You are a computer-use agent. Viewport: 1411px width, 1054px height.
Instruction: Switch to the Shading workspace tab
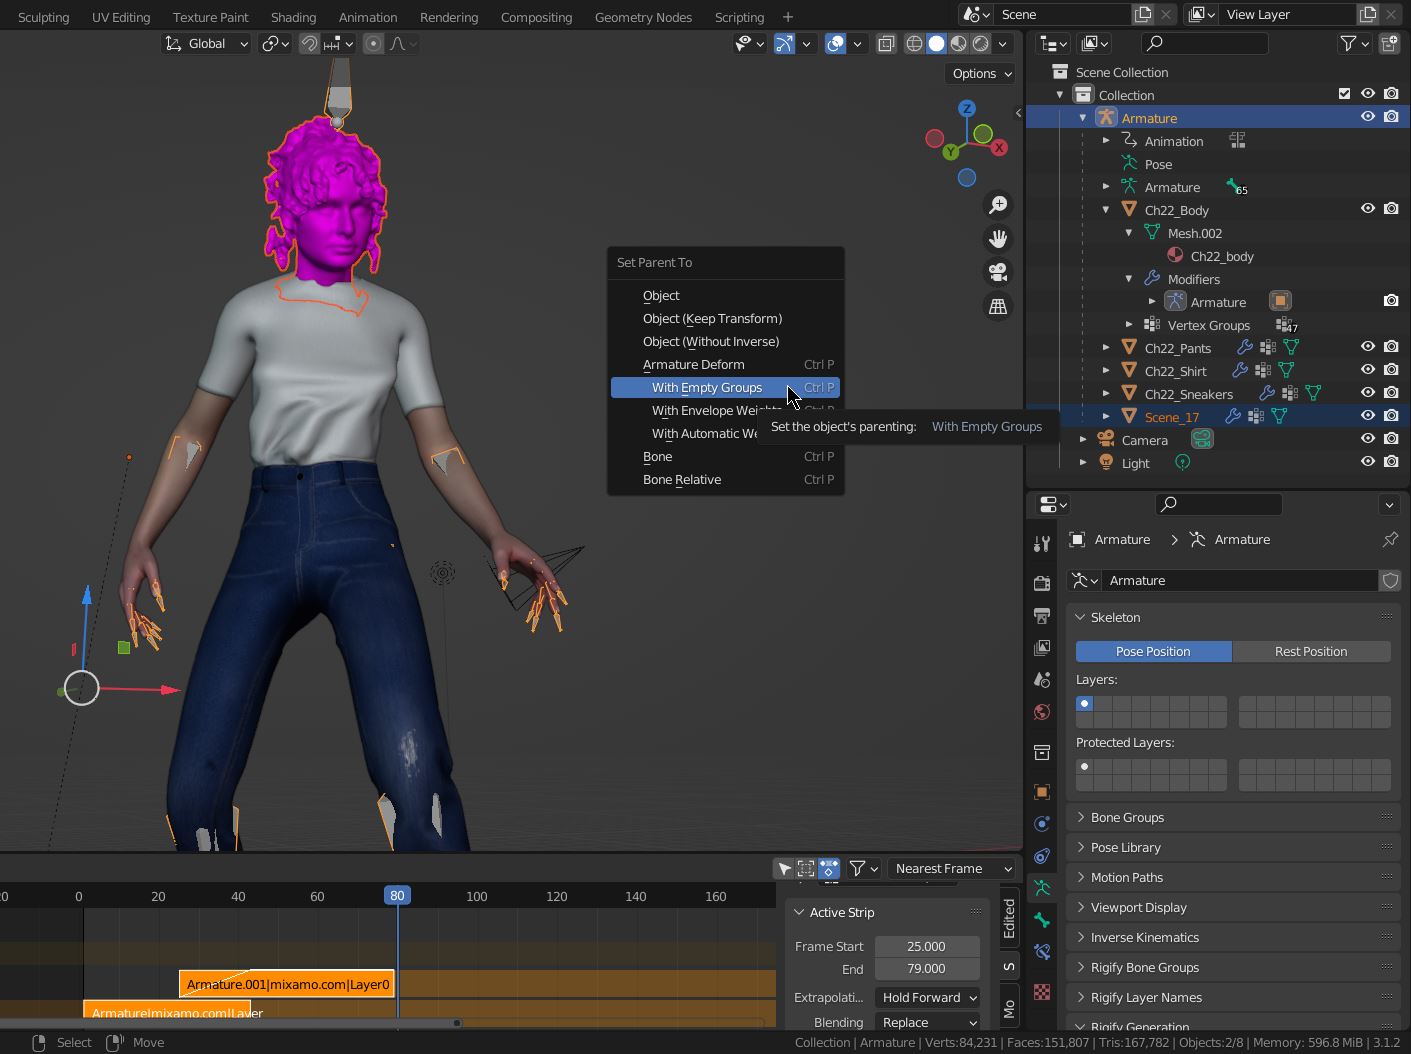[x=293, y=17]
